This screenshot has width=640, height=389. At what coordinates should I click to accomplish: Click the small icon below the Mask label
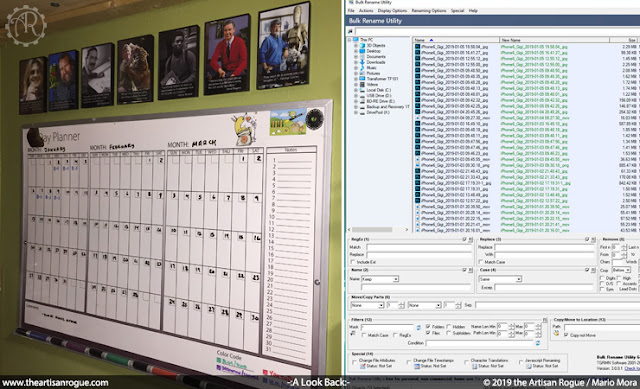(353, 333)
